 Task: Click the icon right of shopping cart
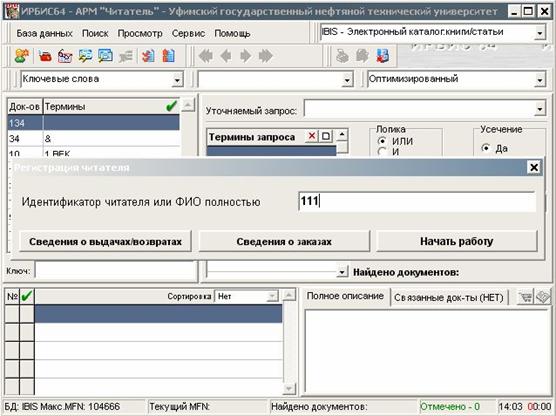(x=542, y=297)
